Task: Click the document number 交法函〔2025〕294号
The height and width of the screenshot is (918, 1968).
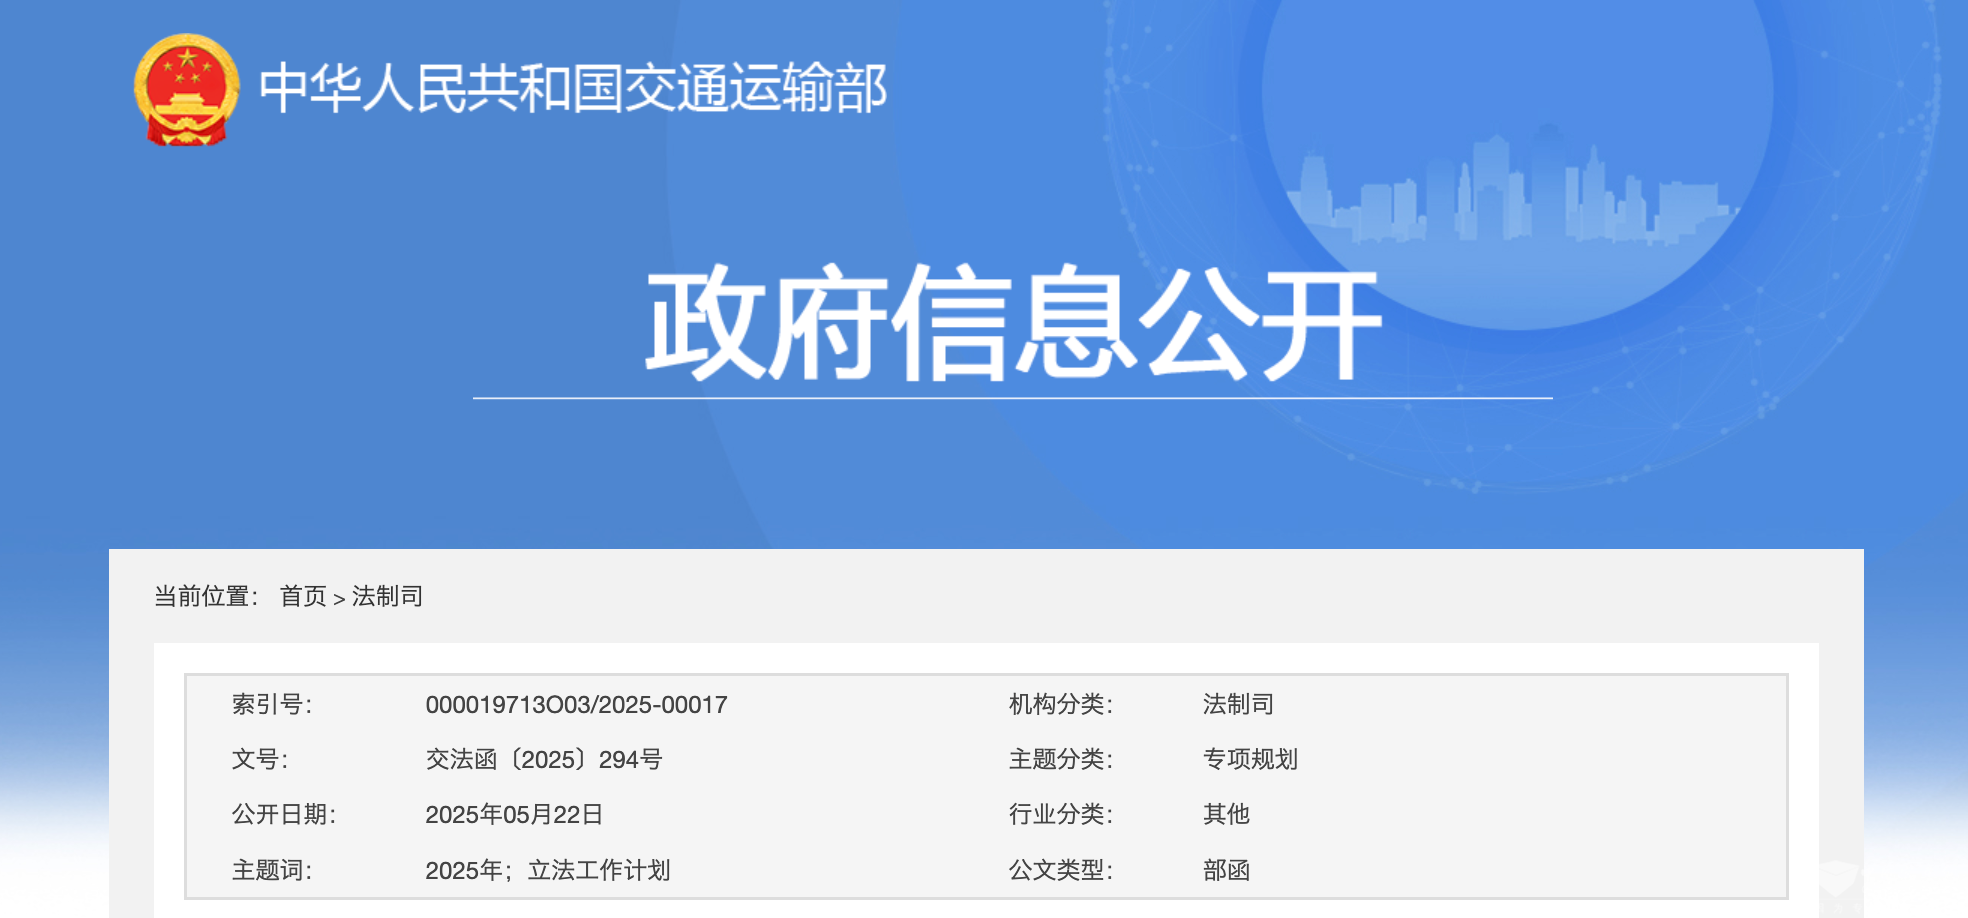Action: (x=544, y=760)
